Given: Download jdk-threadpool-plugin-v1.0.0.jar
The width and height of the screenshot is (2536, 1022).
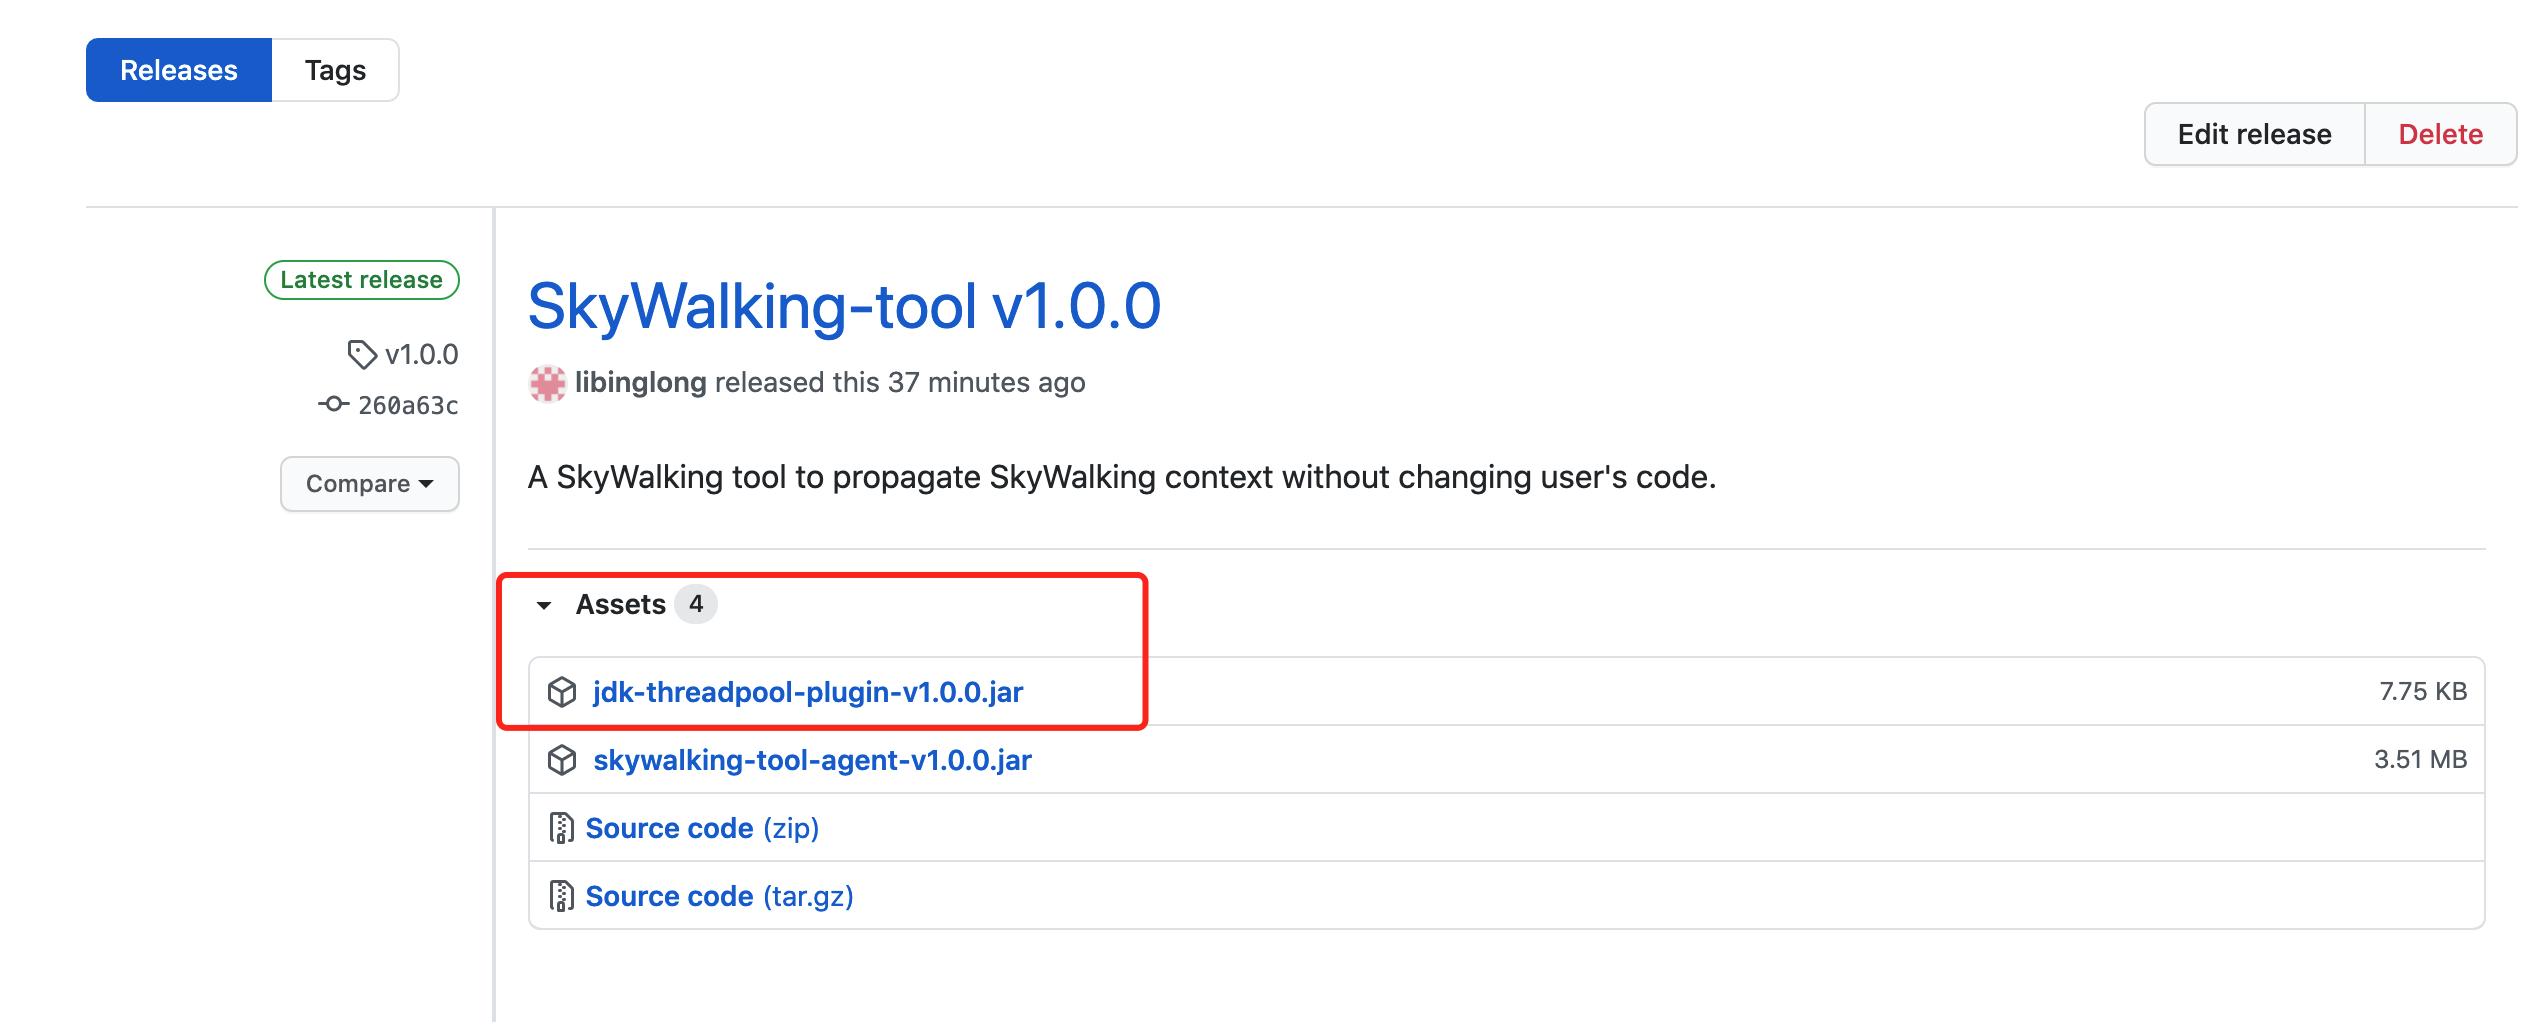Looking at the screenshot, I should 807,691.
